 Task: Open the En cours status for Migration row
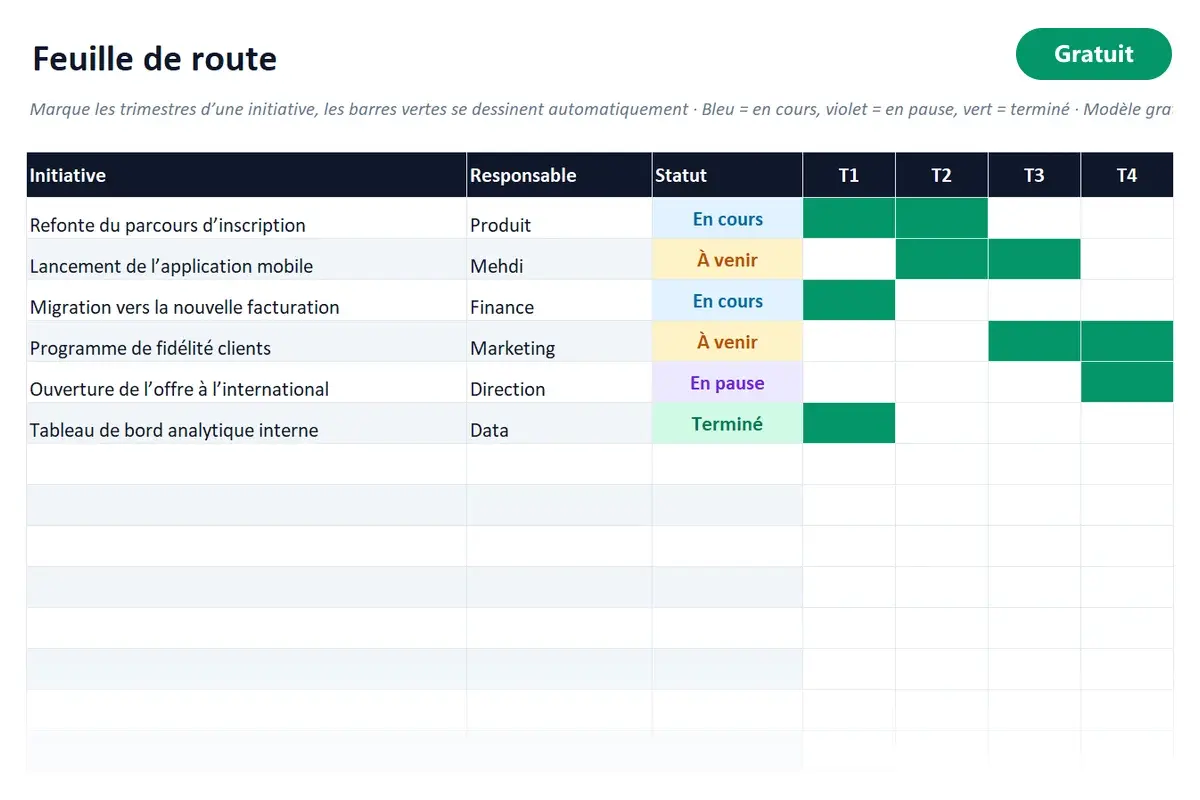(727, 300)
